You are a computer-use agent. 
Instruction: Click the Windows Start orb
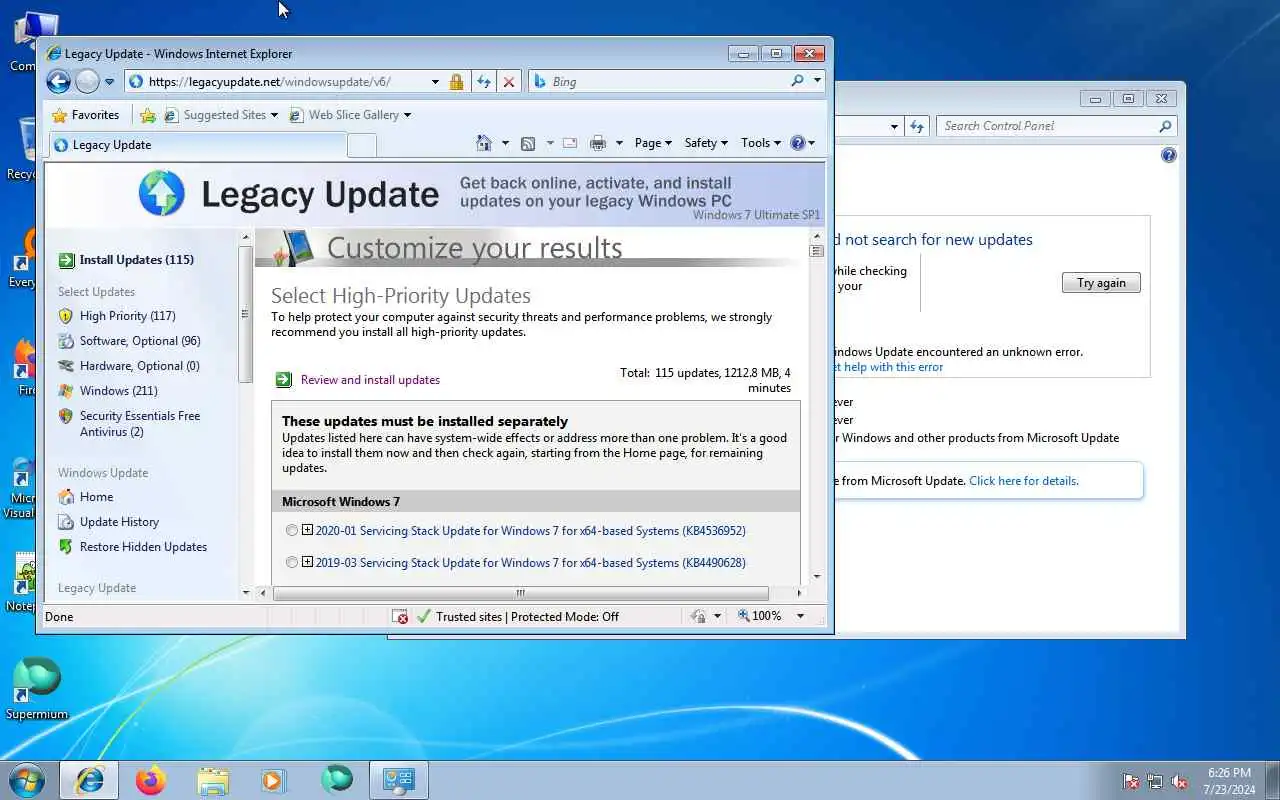(x=27, y=780)
